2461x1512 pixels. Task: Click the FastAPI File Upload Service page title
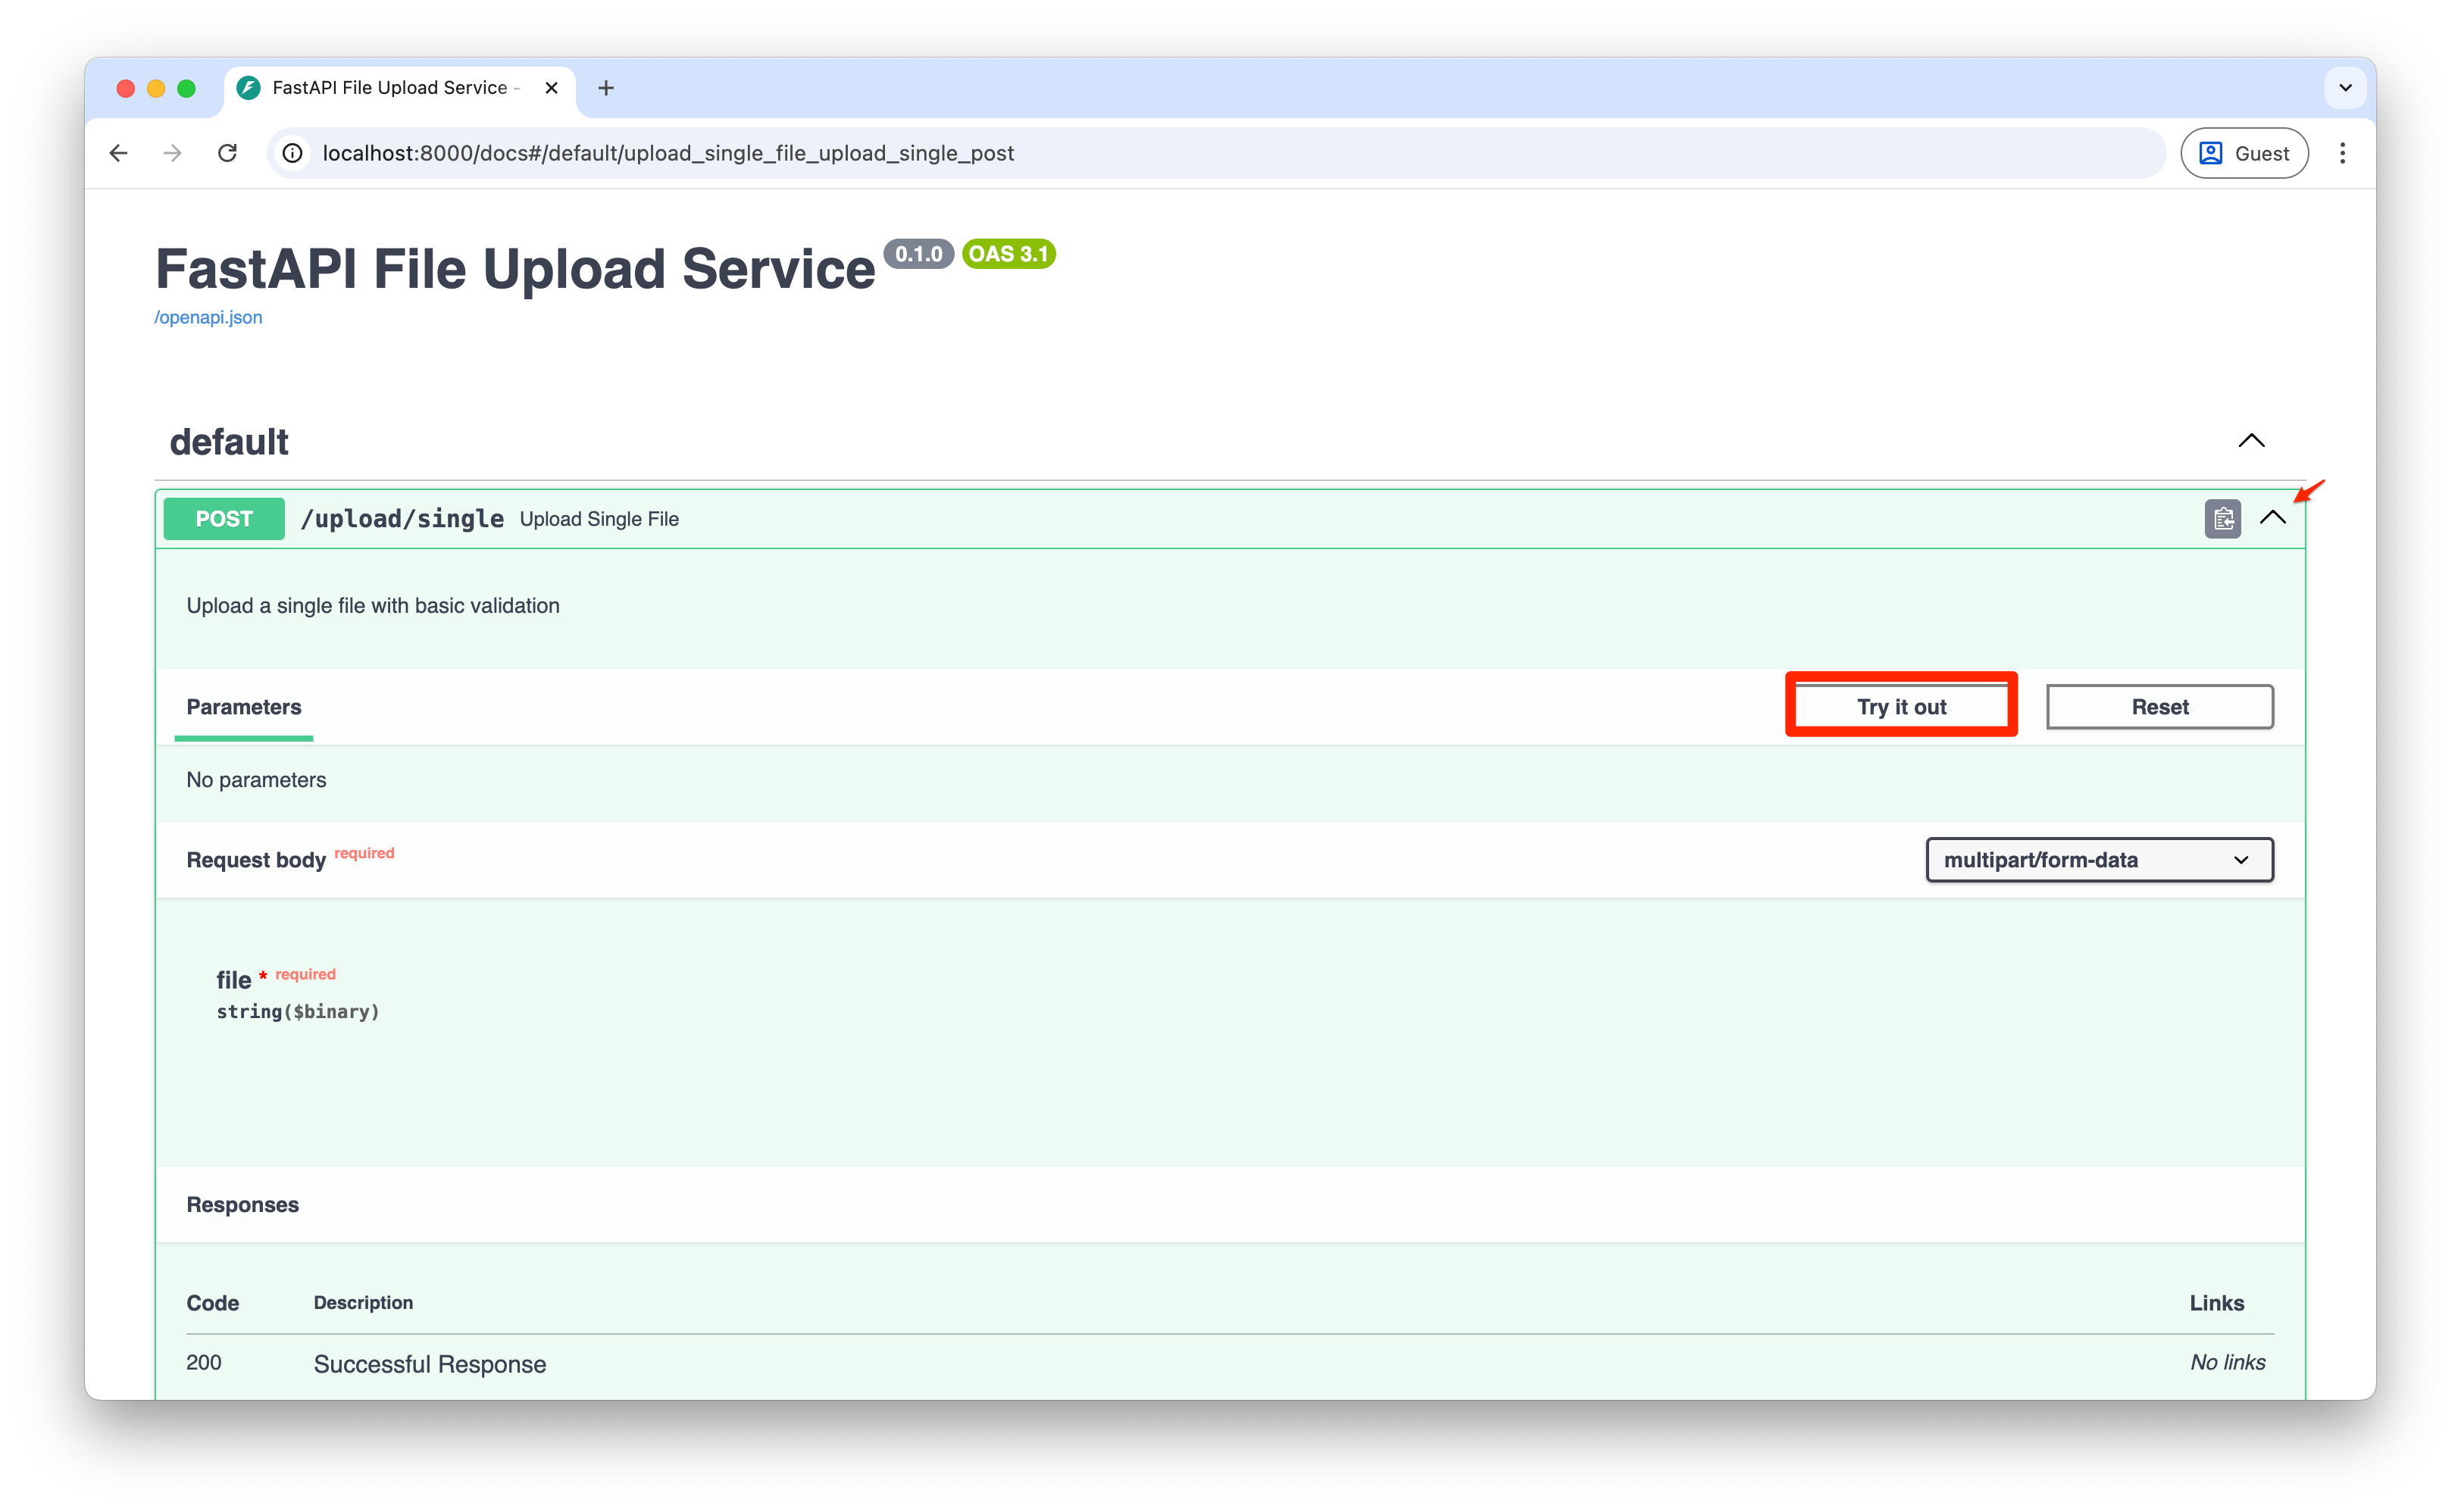pos(515,269)
